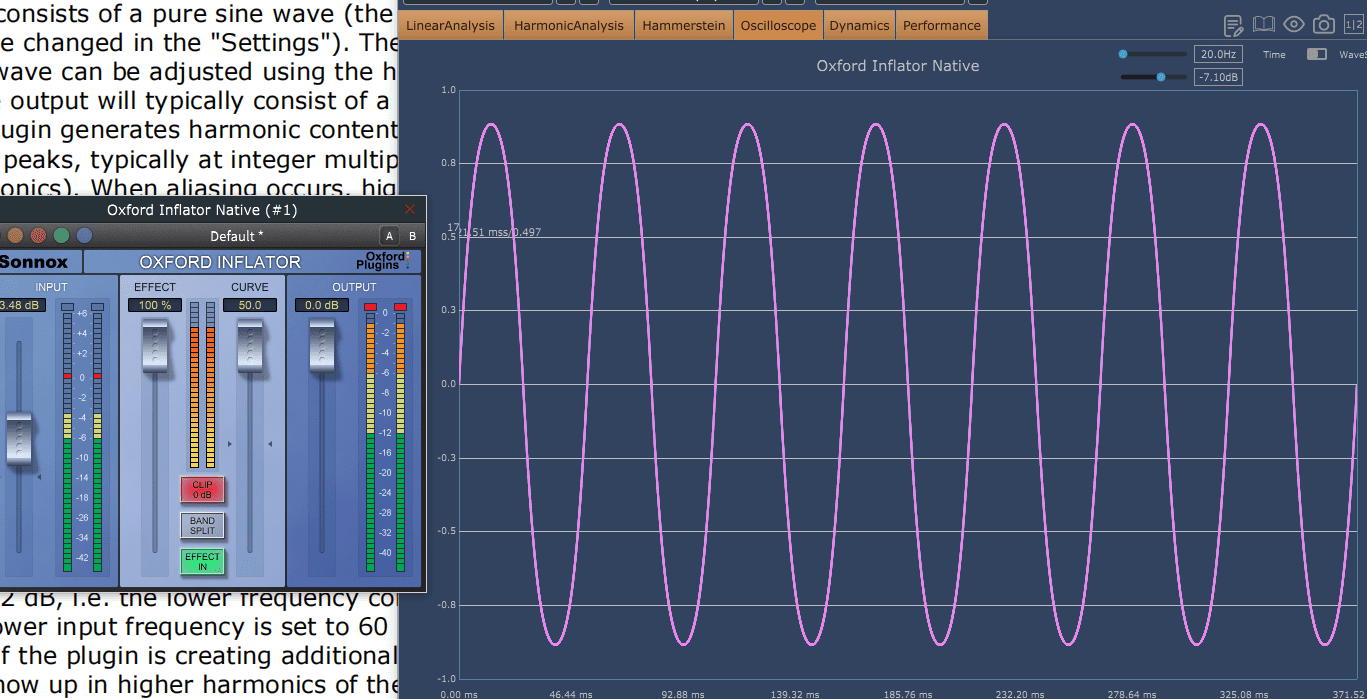The image size is (1367, 699).
Task: Toggle the Time/Wave switch
Action: 1317,54
